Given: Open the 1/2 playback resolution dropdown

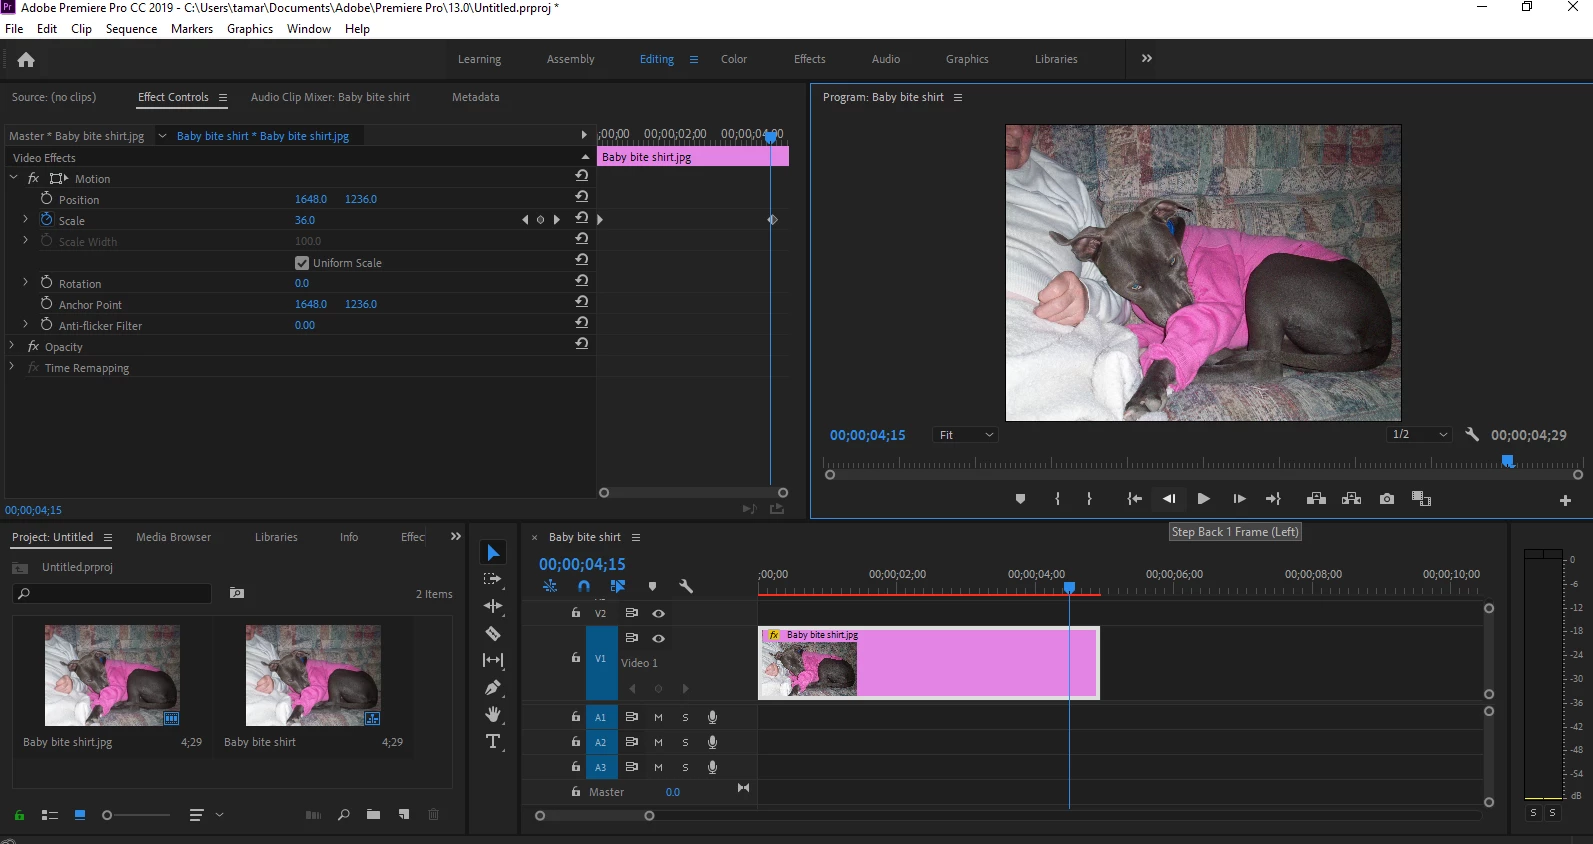Looking at the screenshot, I should click(x=1419, y=435).
